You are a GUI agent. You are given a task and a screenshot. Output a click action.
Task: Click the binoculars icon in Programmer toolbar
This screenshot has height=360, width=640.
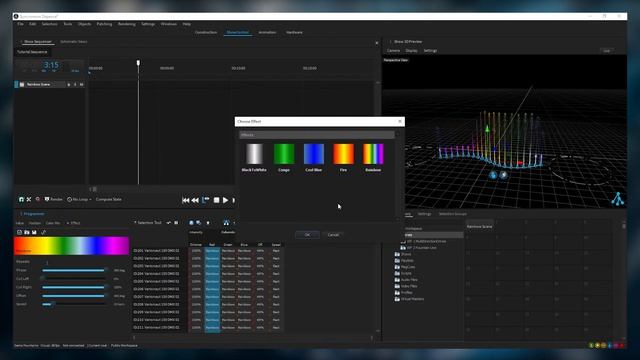point(226,222)
